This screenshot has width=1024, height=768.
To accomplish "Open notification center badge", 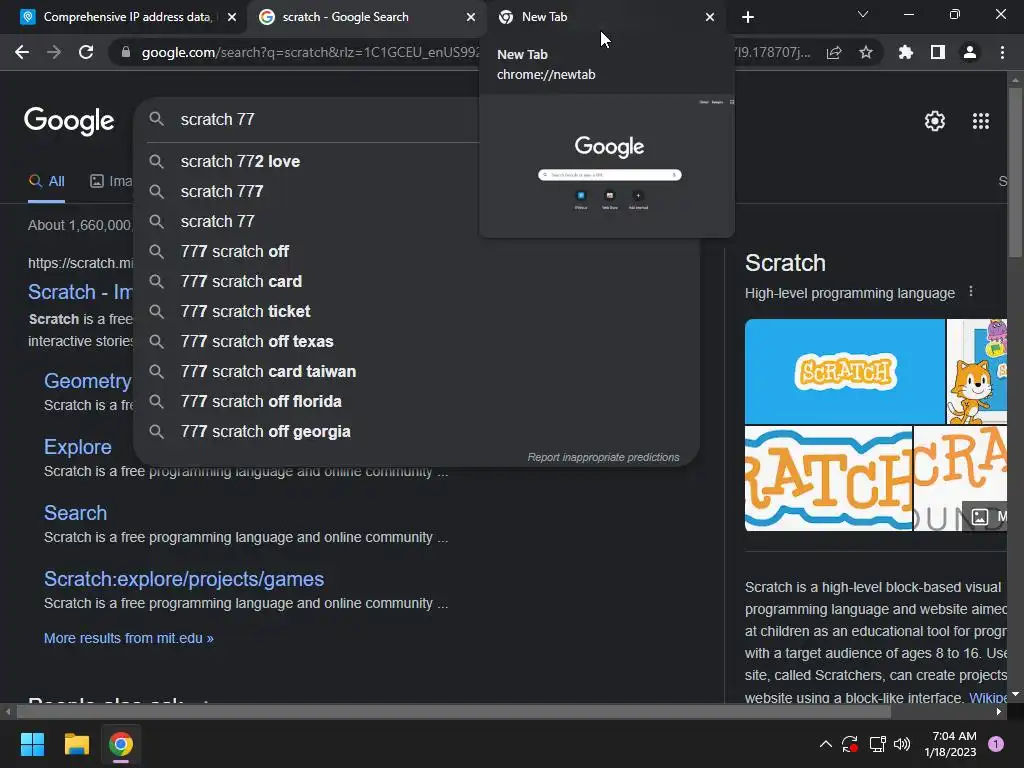I will [995, 744].
